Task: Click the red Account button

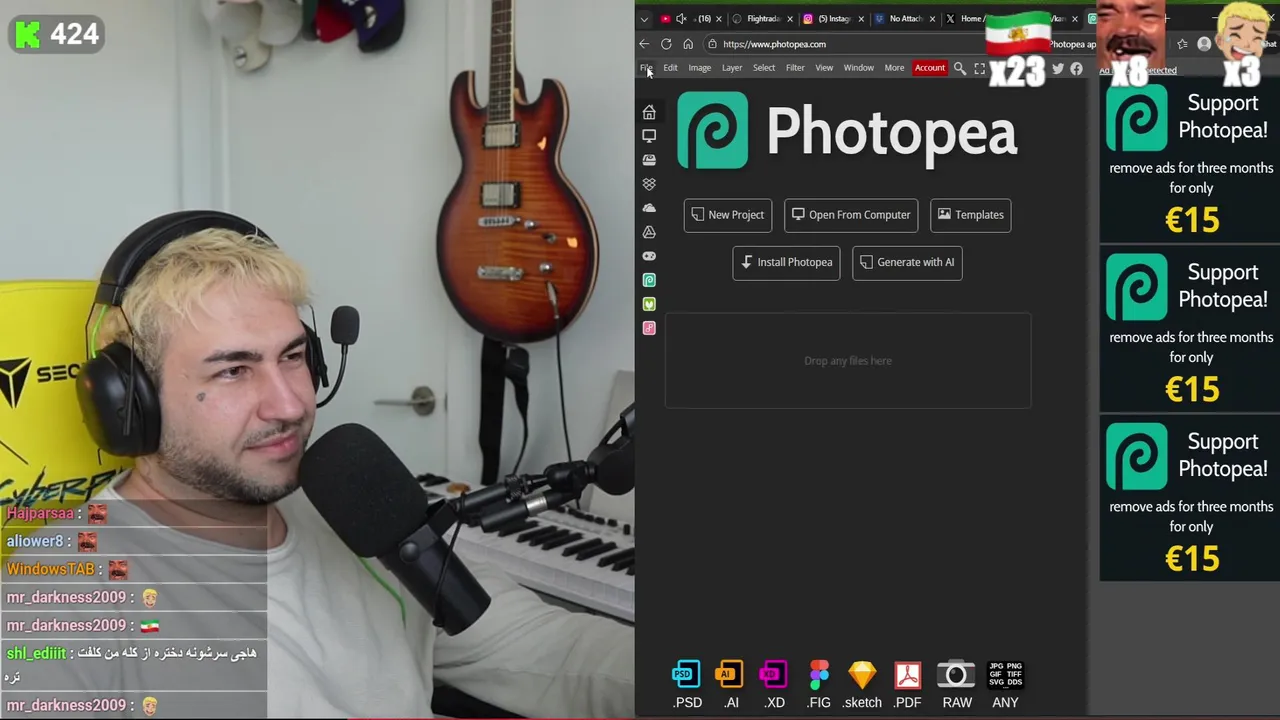Action: (x=930, y=68)
